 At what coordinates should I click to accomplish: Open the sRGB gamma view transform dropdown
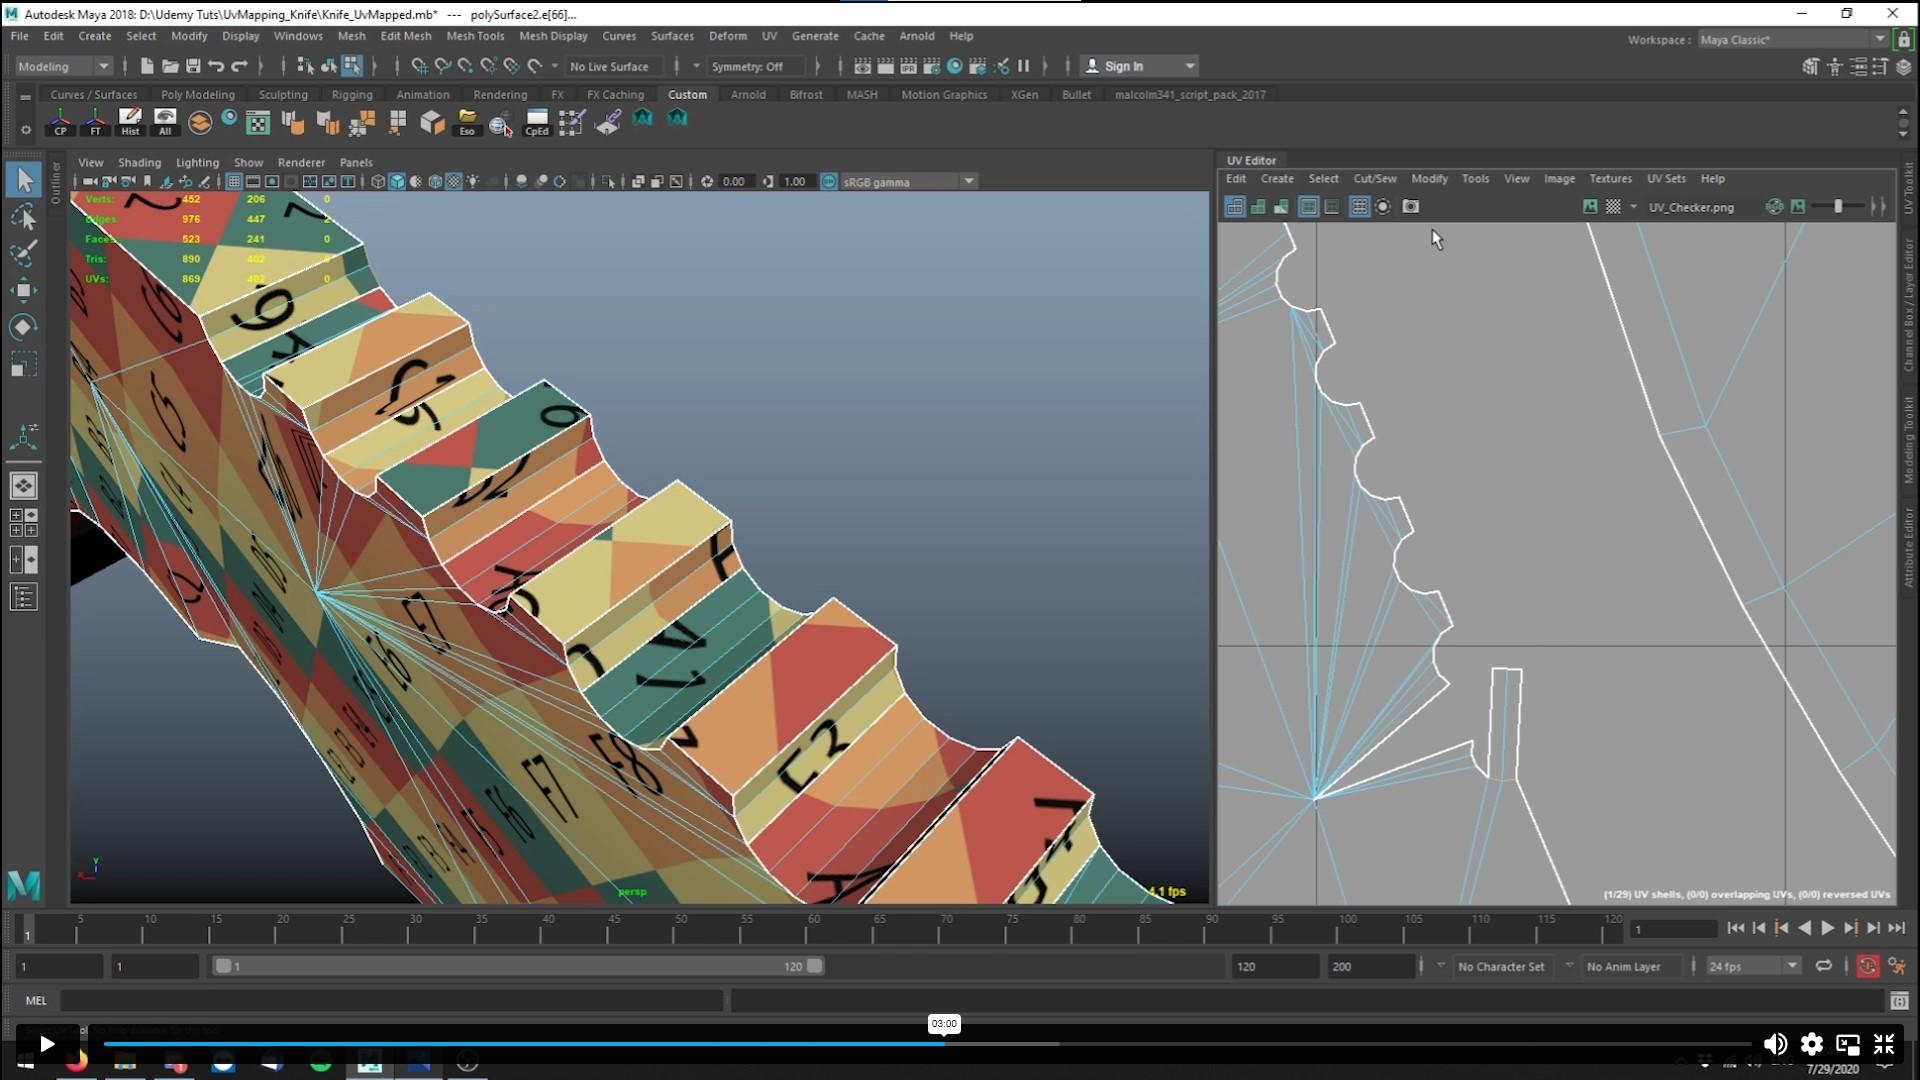point(909,182)
